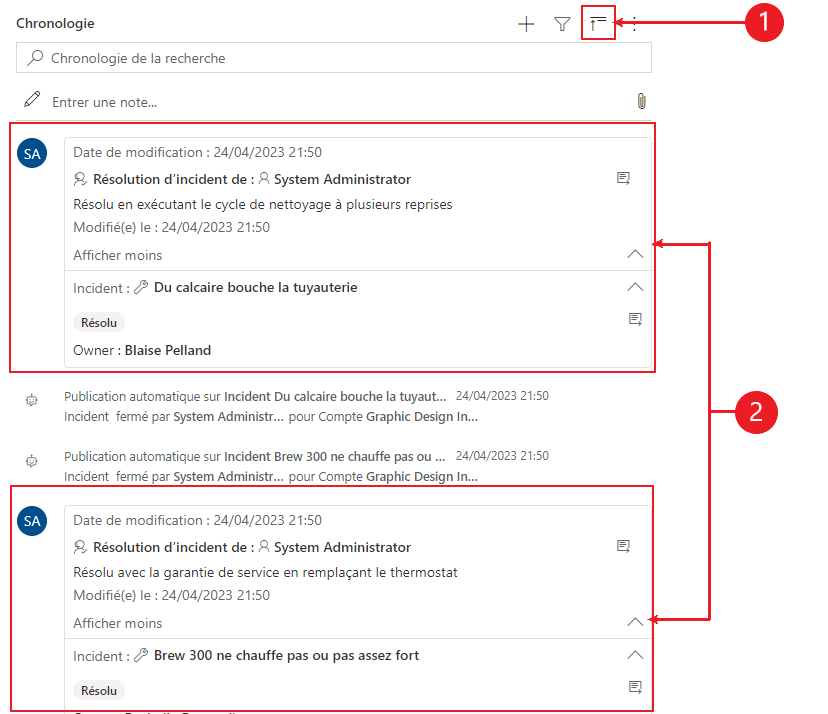
Task: Open incident Brew 300 ne chauffe pas ou pas assez fort
Action: (x=286, y=655)
